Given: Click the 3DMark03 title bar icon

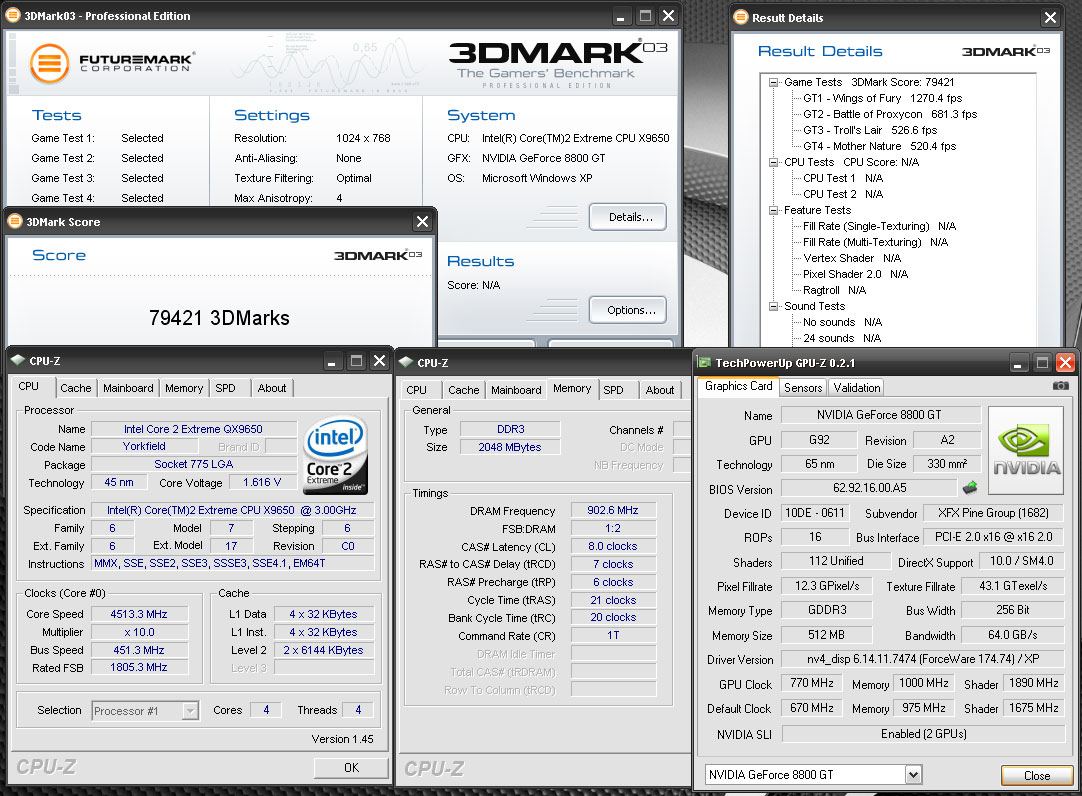Looking at the screenshot, I should coord(12,15).
